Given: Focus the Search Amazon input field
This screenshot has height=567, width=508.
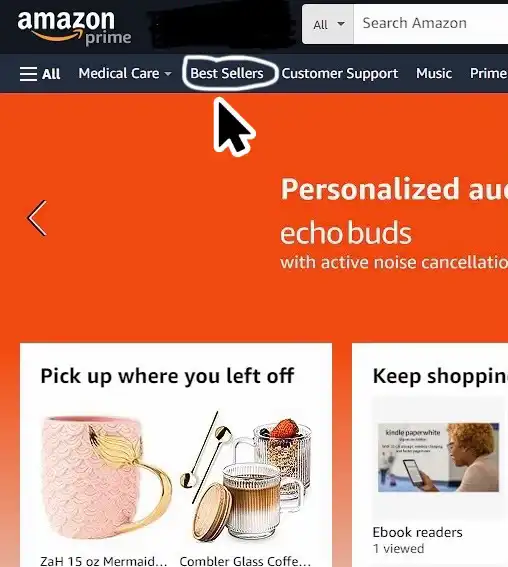Looking at the screenshot, I should pos(431,24).
